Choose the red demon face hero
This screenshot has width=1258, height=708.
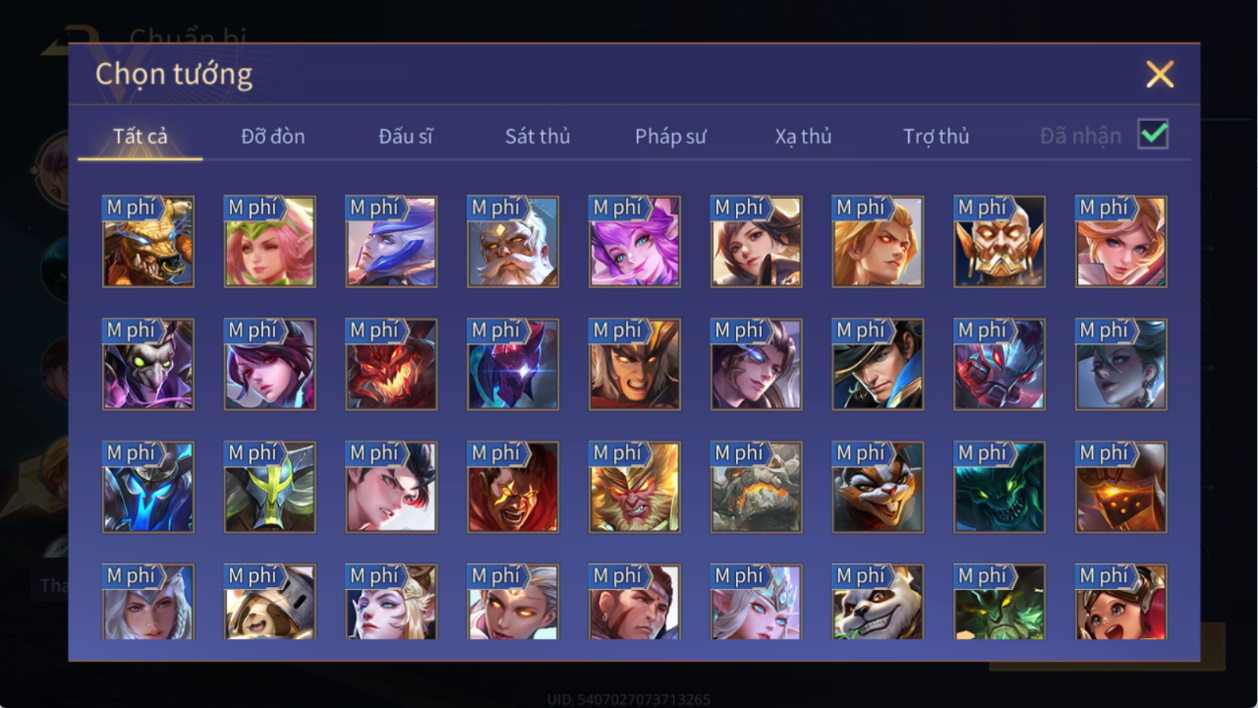391,365
